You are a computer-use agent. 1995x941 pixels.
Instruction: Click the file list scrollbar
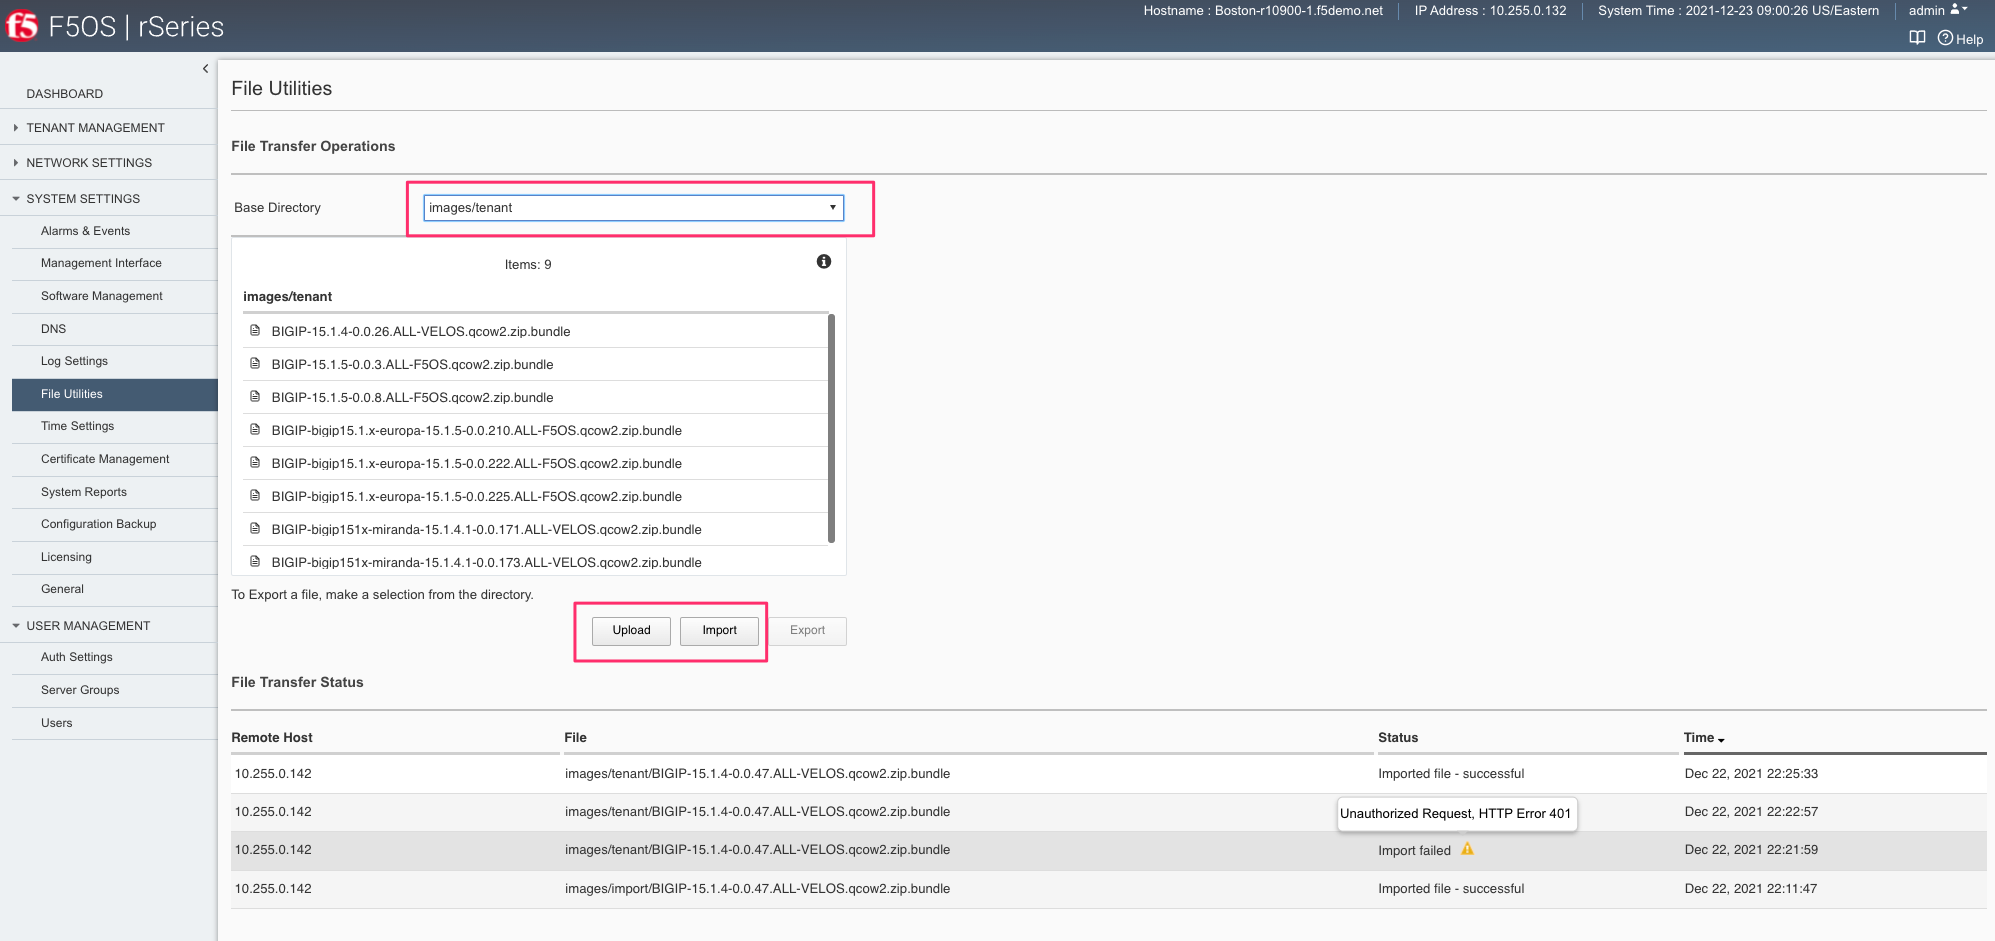click(x=831, y=428)
